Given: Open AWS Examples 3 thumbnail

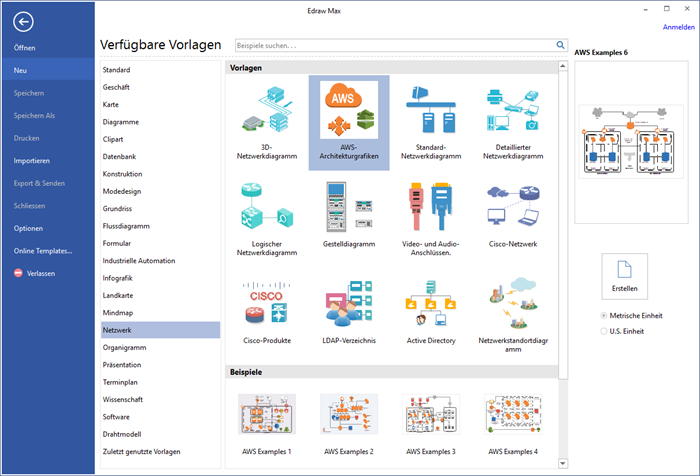Looking at the screenshot, I should [431, 414].
